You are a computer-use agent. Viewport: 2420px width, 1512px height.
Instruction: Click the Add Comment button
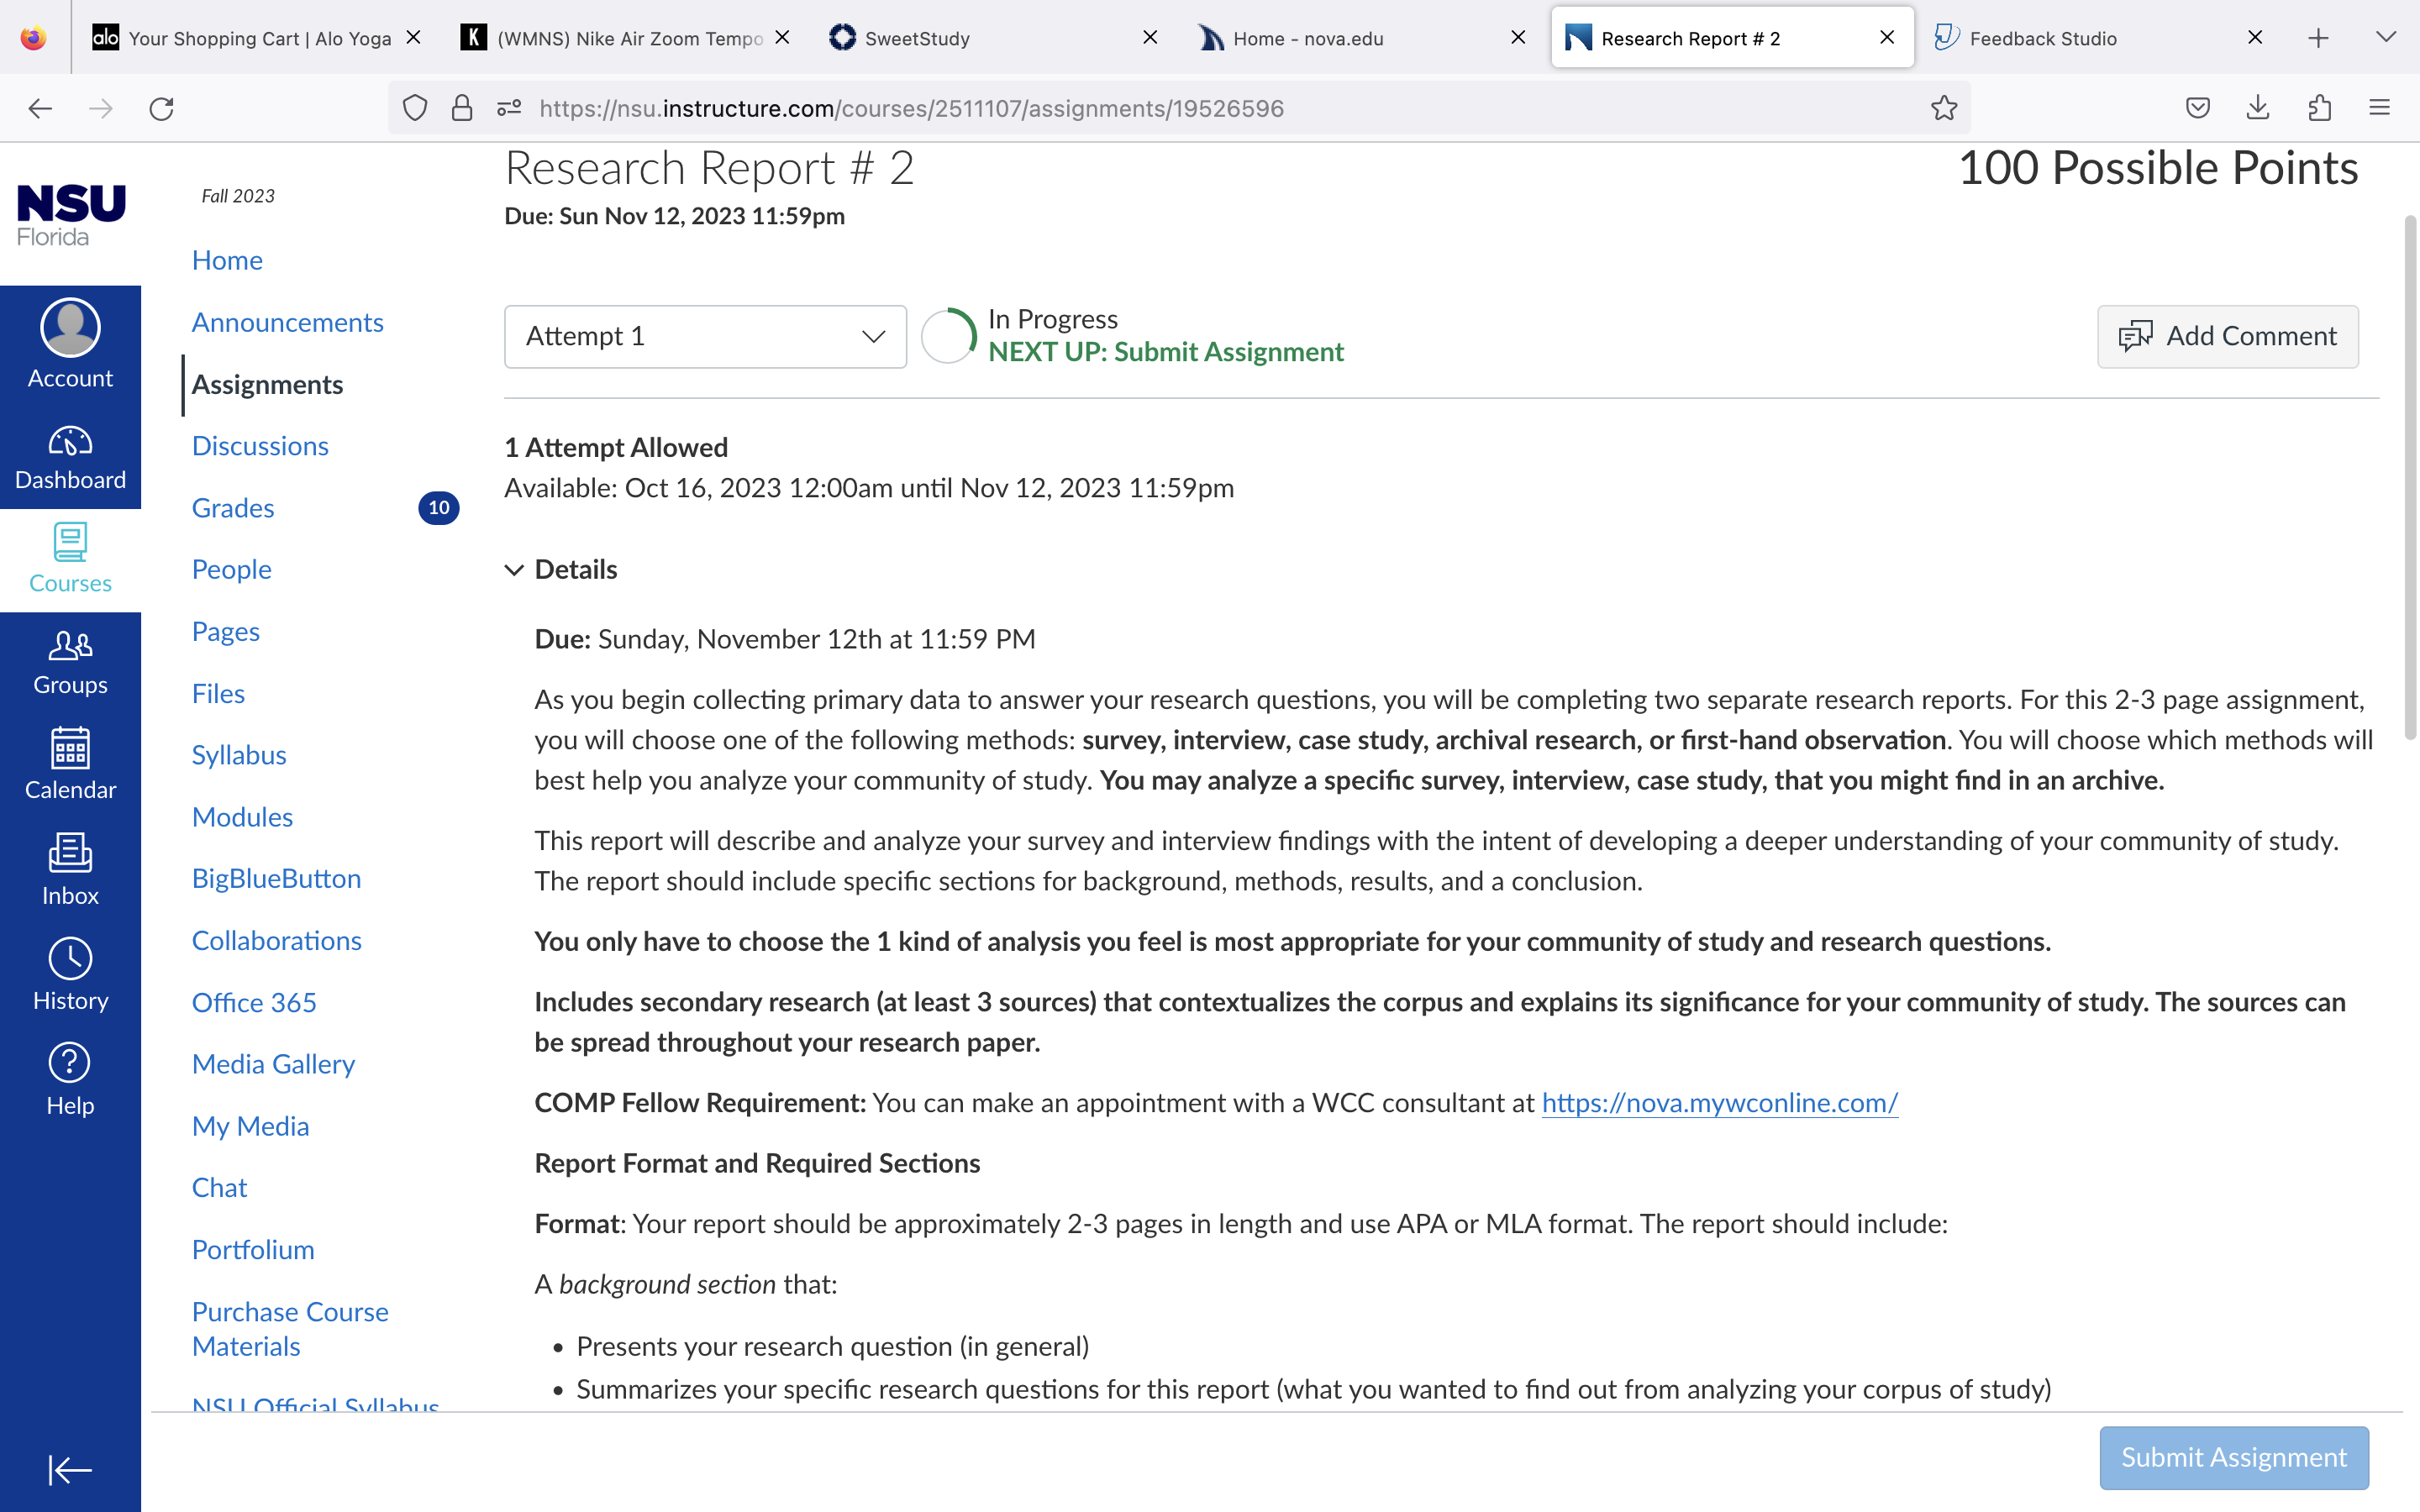tap(2228, 336)
